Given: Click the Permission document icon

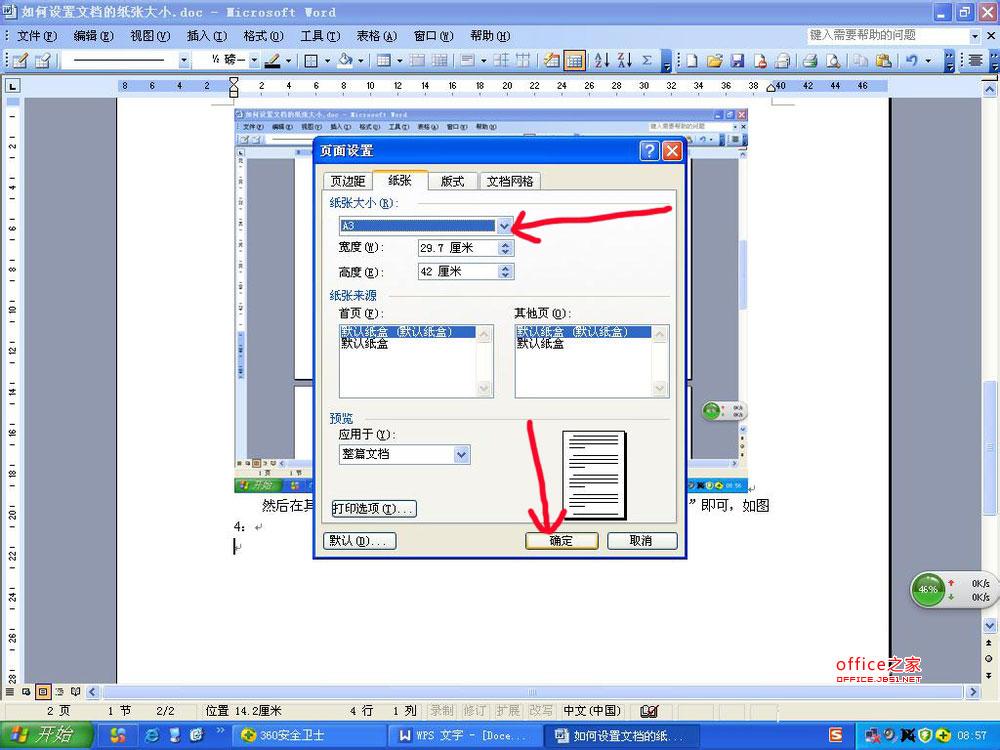Looking at the screenshot, I should [x=760, y=61].
